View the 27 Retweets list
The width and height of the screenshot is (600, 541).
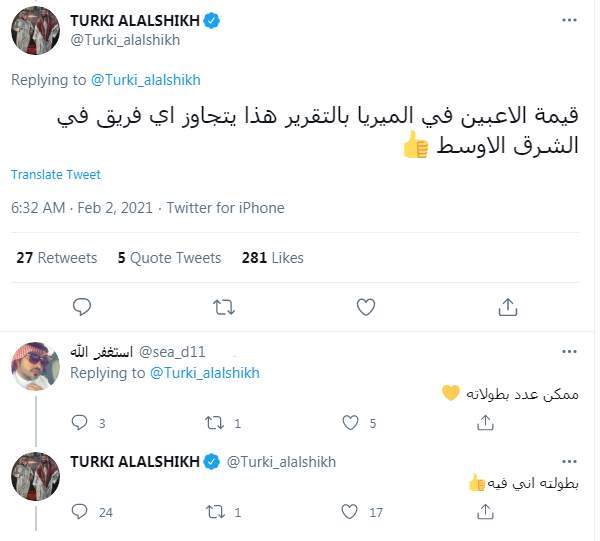(x=57, y=258)
